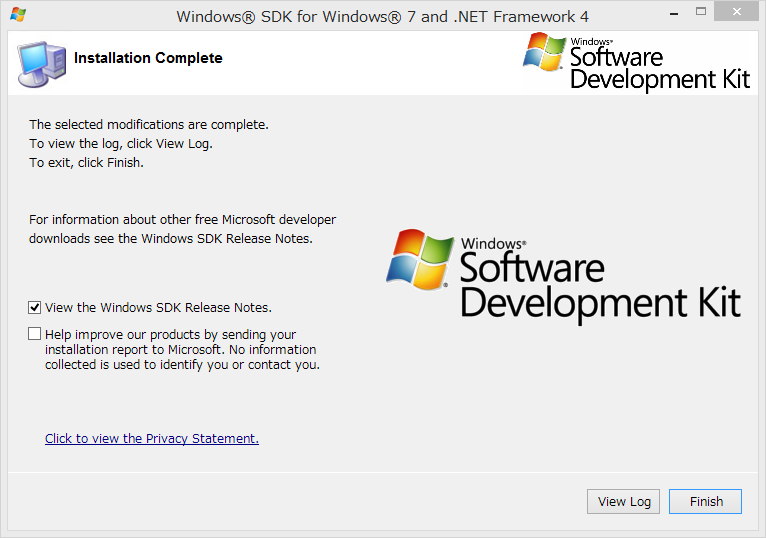This screenshot has height=538, width=766.
Task: Click the computer setup icon in header
Action: (x=42, y=64)
